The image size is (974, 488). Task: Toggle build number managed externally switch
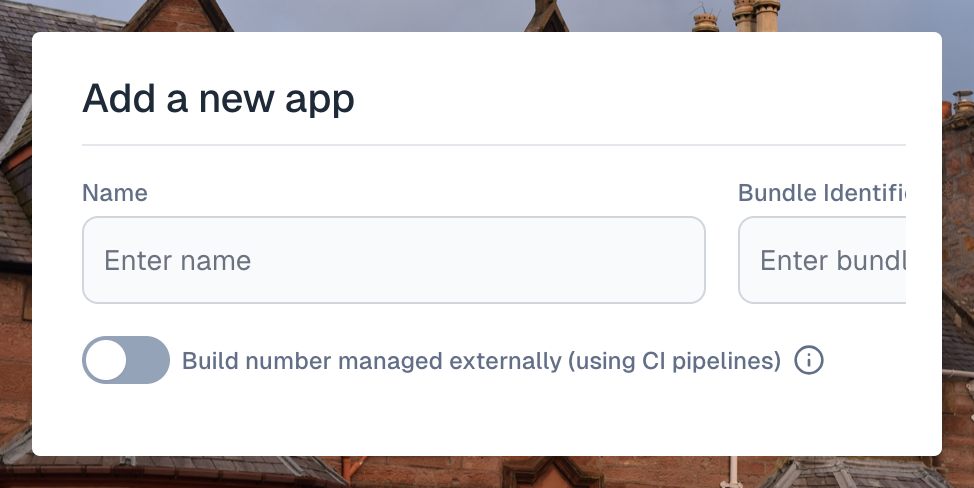[126, 360]
